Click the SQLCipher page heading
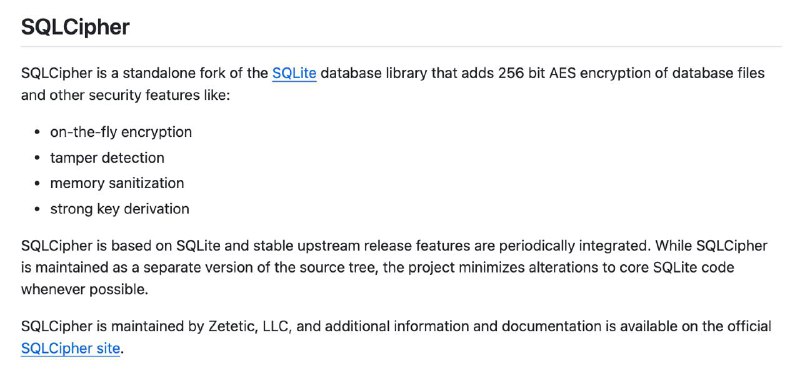The height and width of the screenshot is (376, 800). pos(76,27)
